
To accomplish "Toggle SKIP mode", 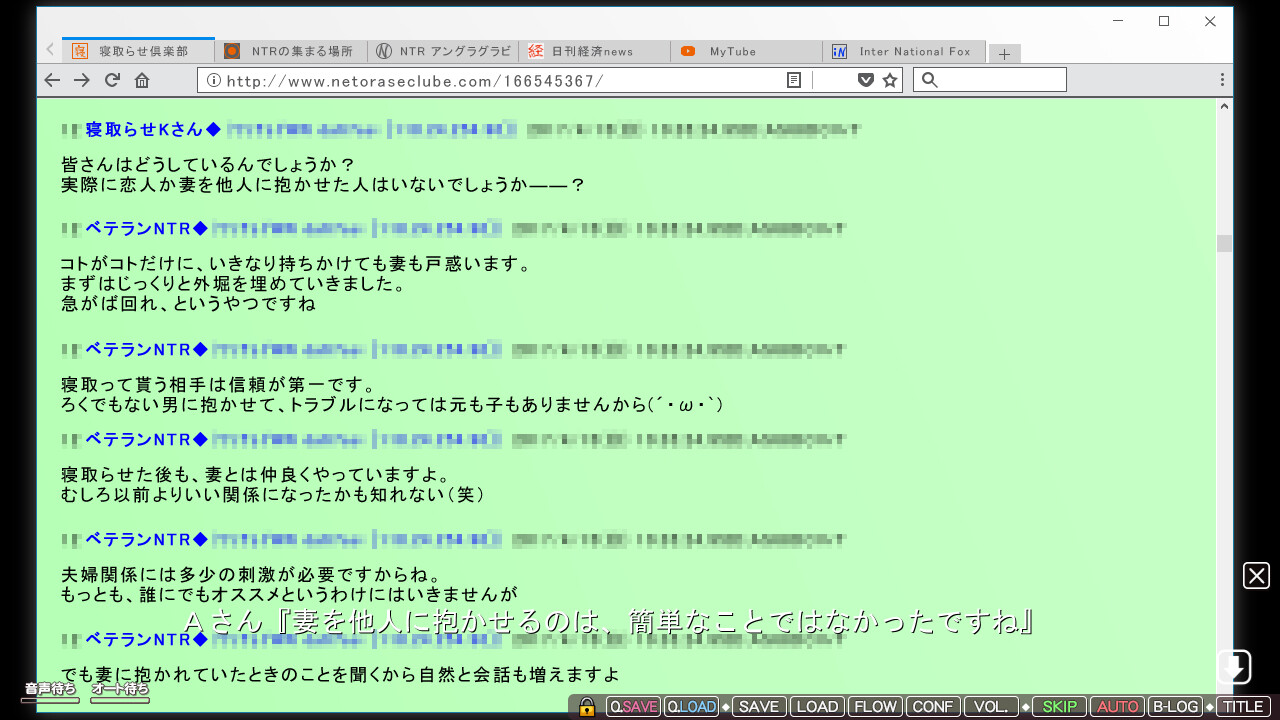I will [x=1059, y=707].
